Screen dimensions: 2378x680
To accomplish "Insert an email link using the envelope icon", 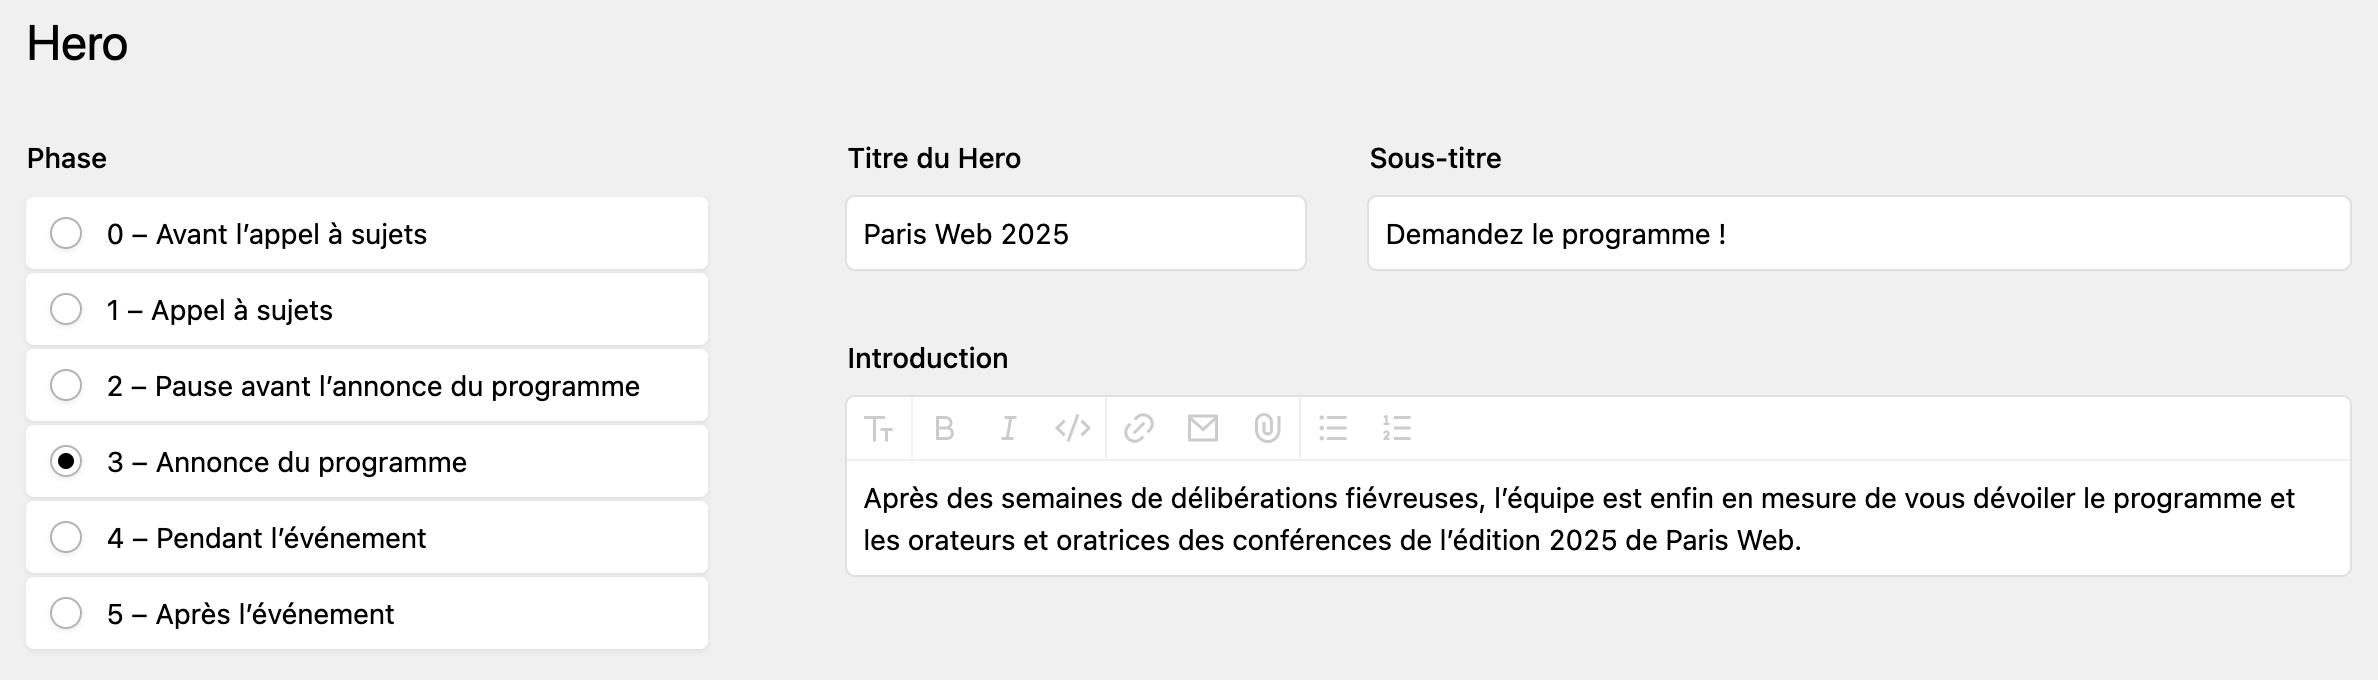I will [x=1203, y=428].
